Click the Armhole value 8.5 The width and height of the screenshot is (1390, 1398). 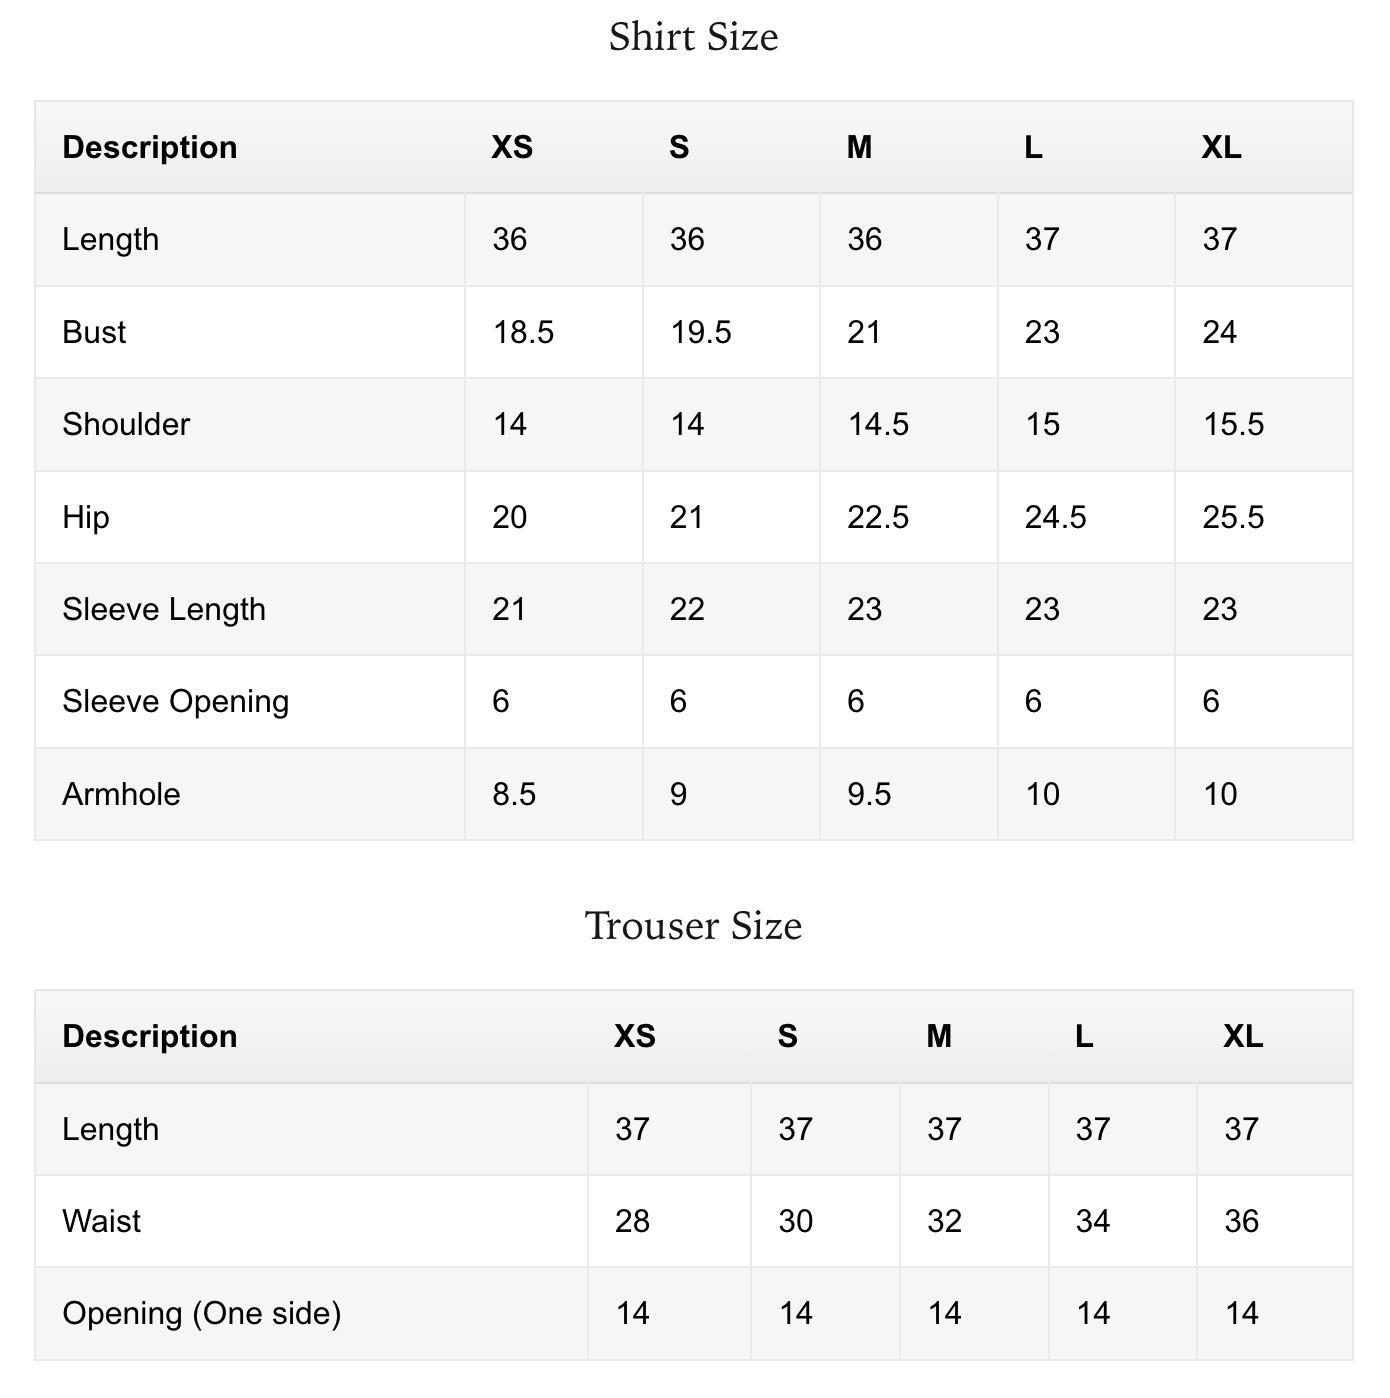(x=514, y=794)
